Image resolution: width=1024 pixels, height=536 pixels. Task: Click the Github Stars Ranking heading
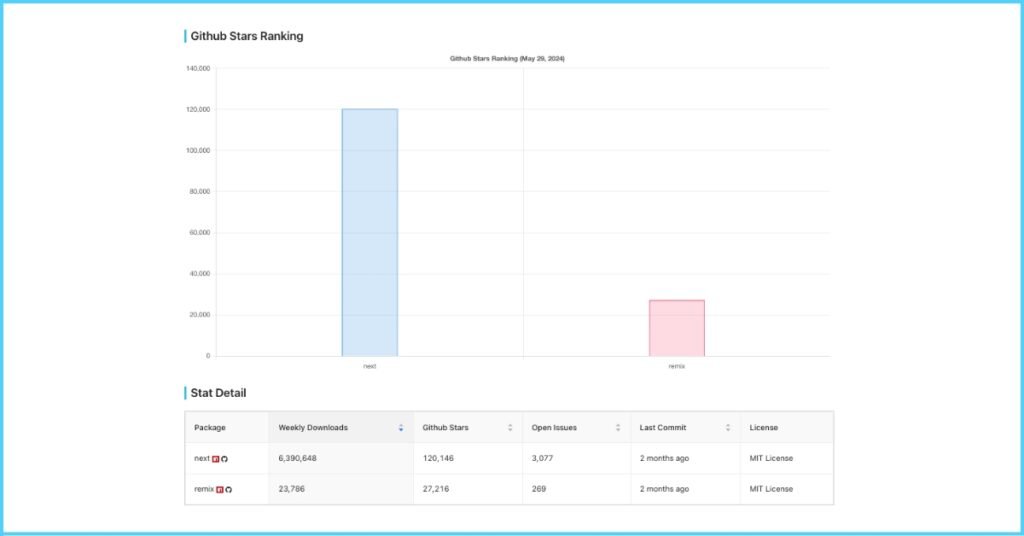click(247, 37)
